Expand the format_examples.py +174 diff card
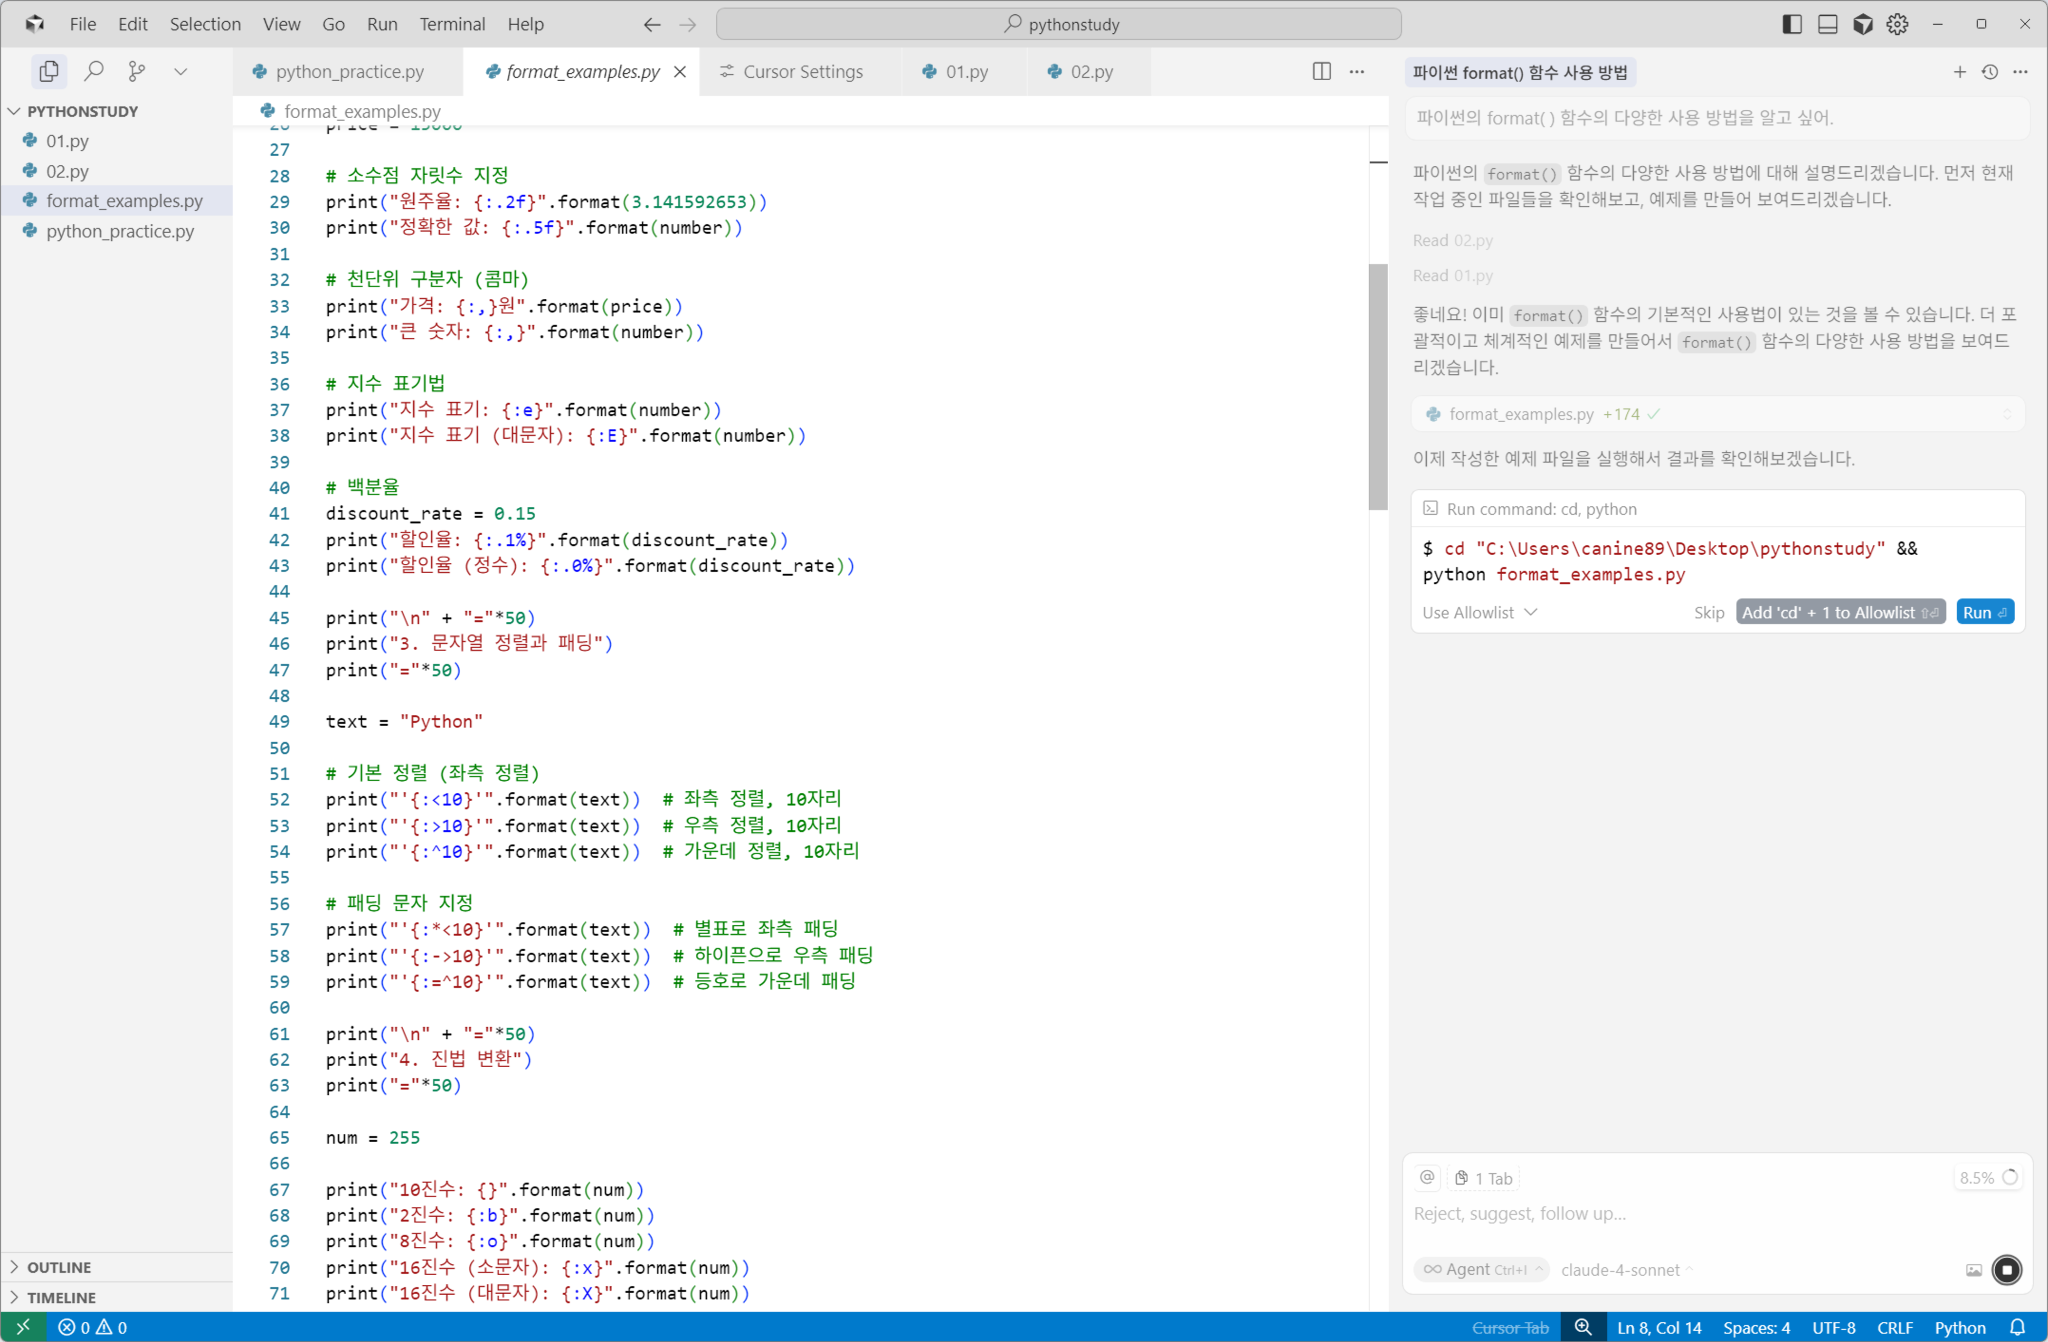Screen dimensions: 2048x1342 [x=1718, y=414]
